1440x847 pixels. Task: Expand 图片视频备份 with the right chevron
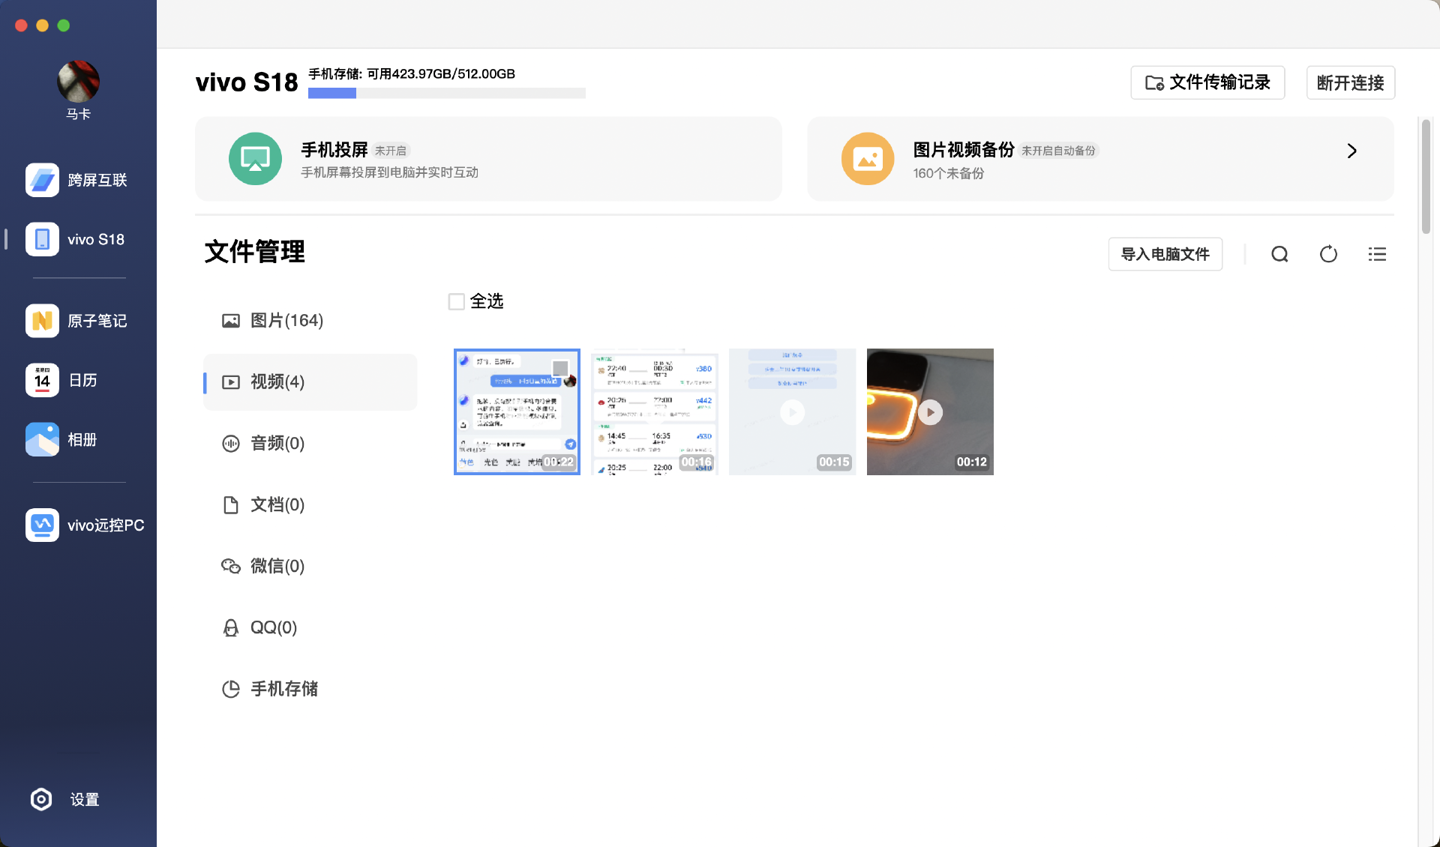point(1352,151)
